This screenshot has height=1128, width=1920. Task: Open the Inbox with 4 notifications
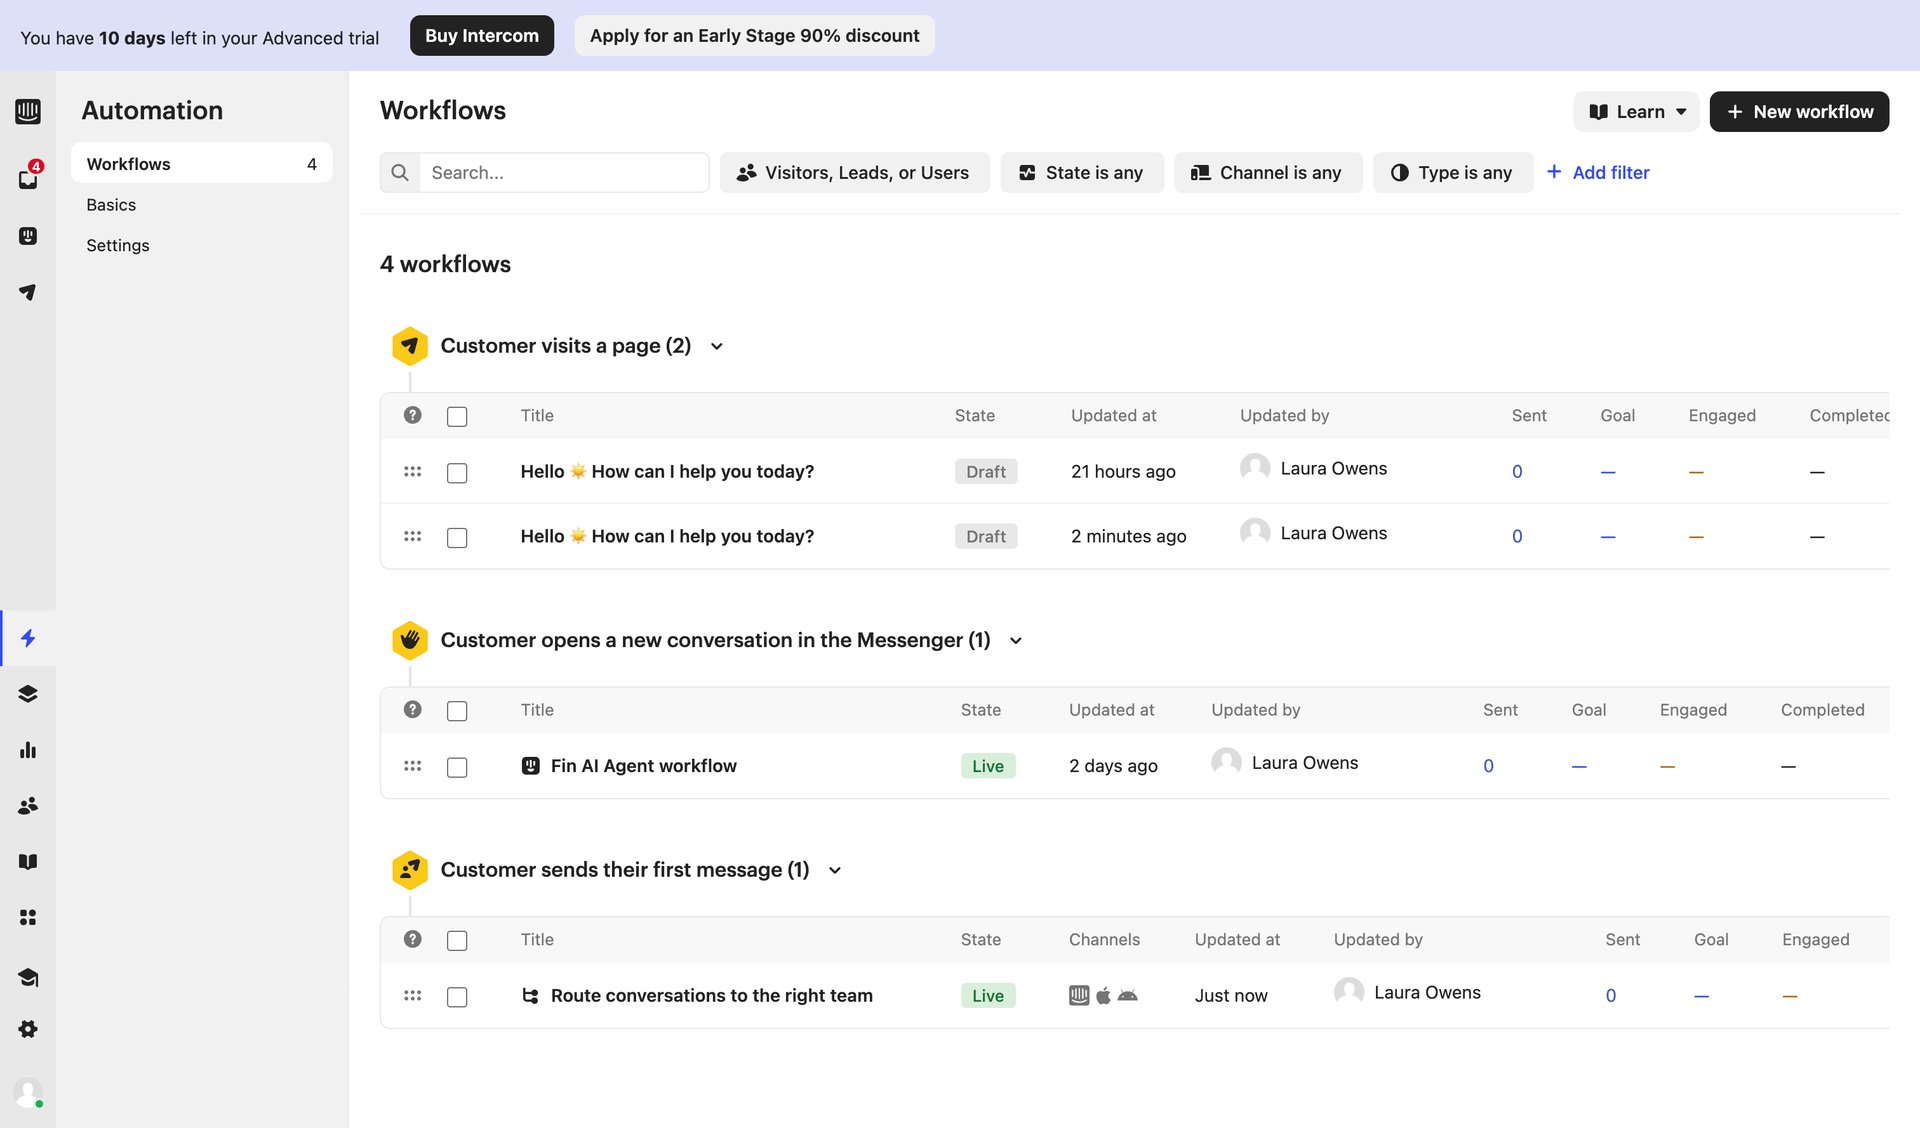[x=28, y=178]
